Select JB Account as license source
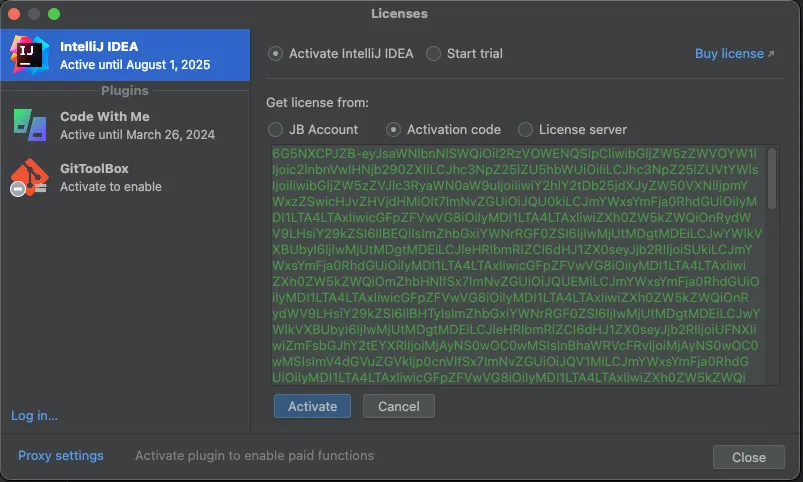 (276, 129)
